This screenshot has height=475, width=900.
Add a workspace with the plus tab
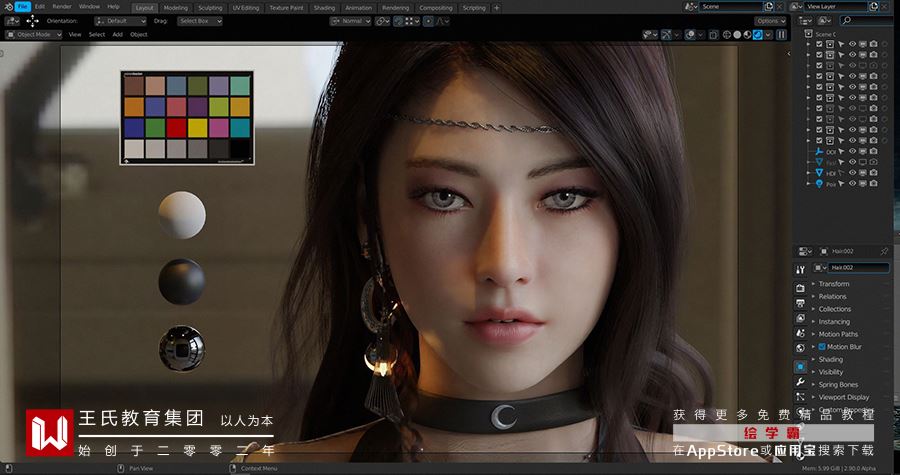pyautogui.click(x=496, y=8)
